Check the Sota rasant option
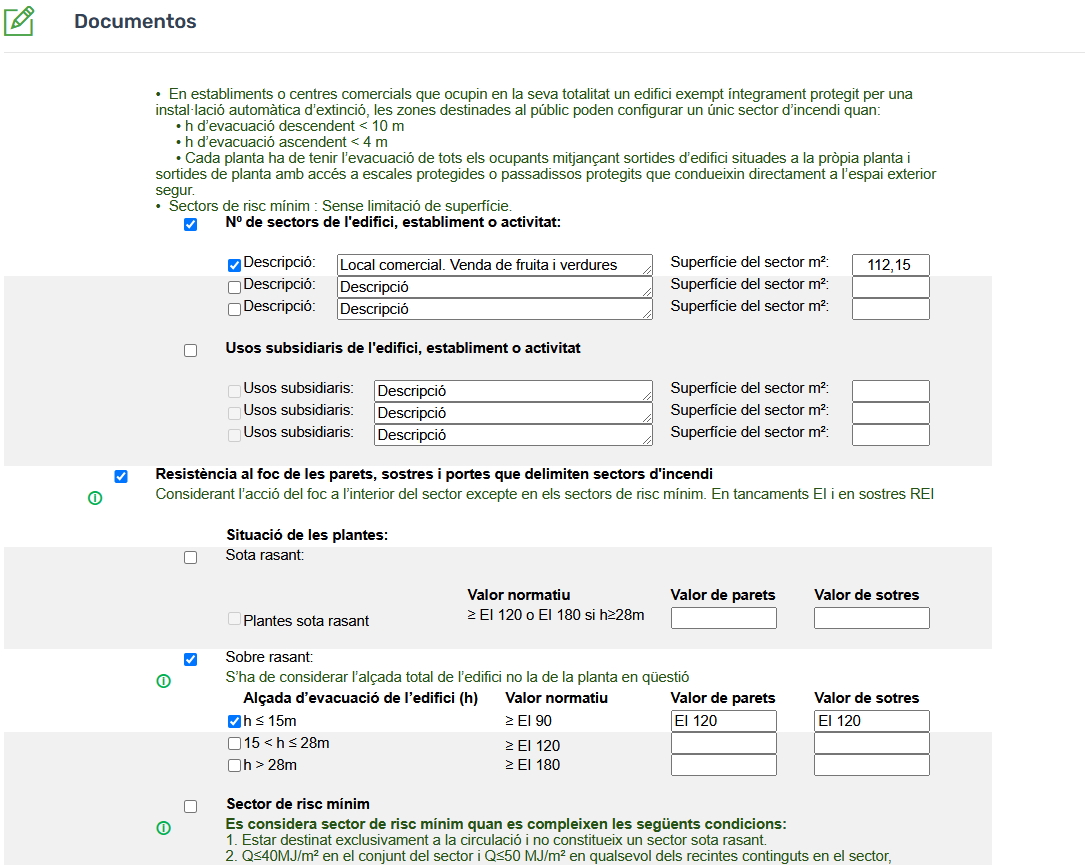 point(191,558)
